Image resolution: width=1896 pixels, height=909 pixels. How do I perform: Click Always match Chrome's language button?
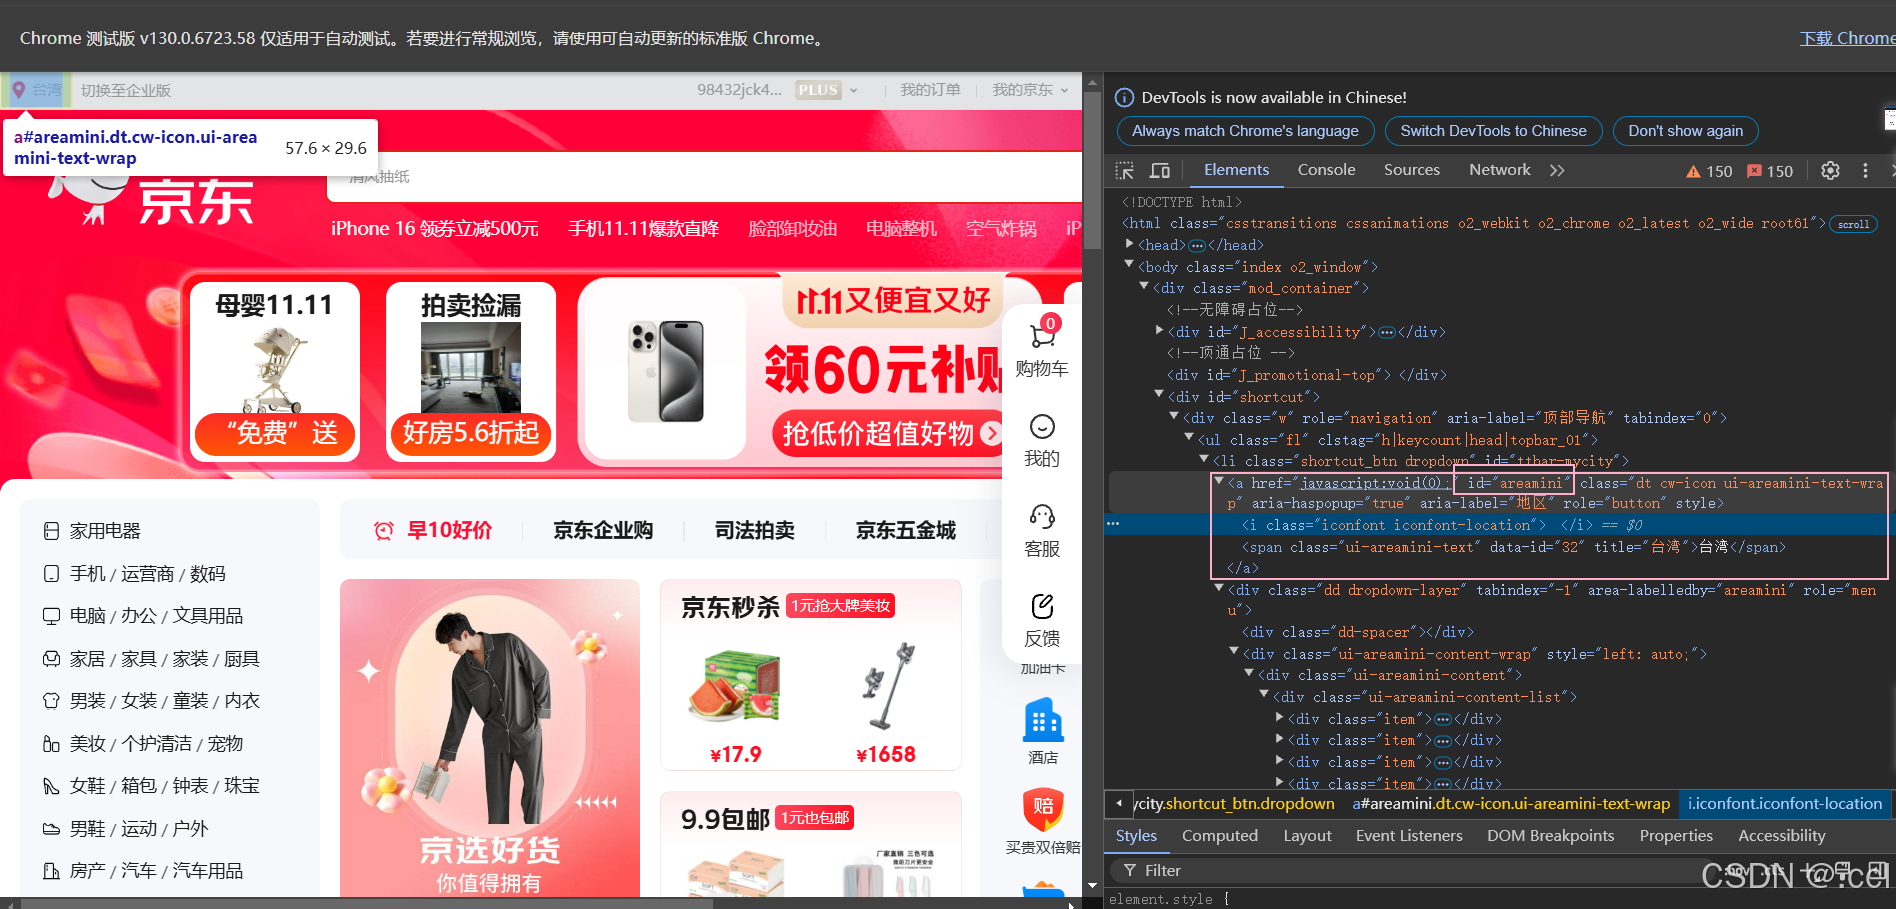click(x=1245, y=131)
